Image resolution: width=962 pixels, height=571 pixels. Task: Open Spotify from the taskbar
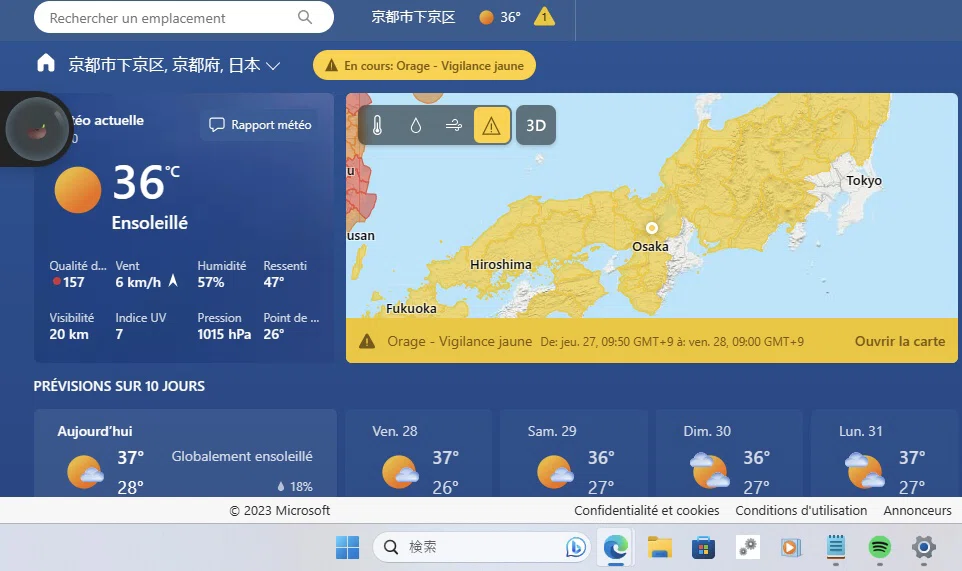click(879, 546)
